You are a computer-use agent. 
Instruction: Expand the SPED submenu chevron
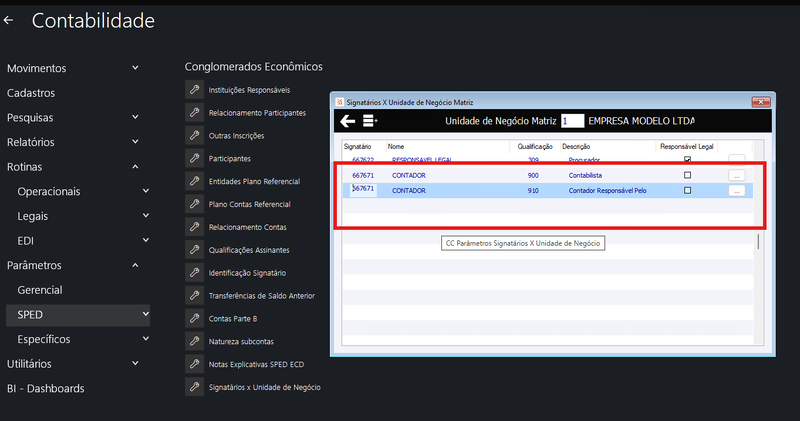pyautogui.click(x=145, y=314)
